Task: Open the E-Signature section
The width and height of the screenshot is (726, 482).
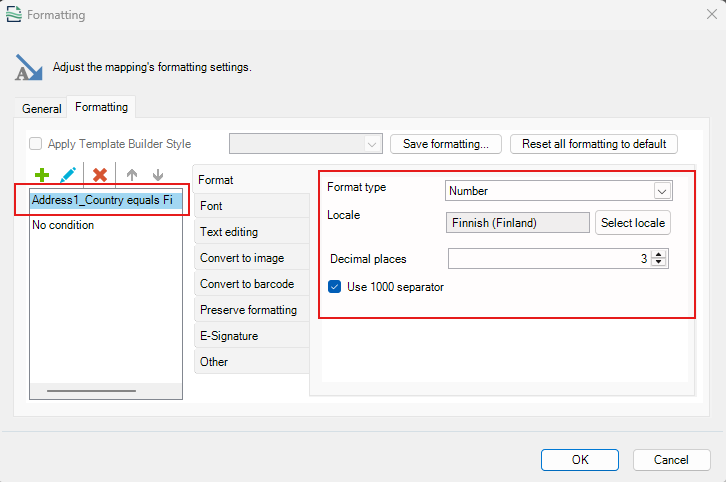Action: 251,336
